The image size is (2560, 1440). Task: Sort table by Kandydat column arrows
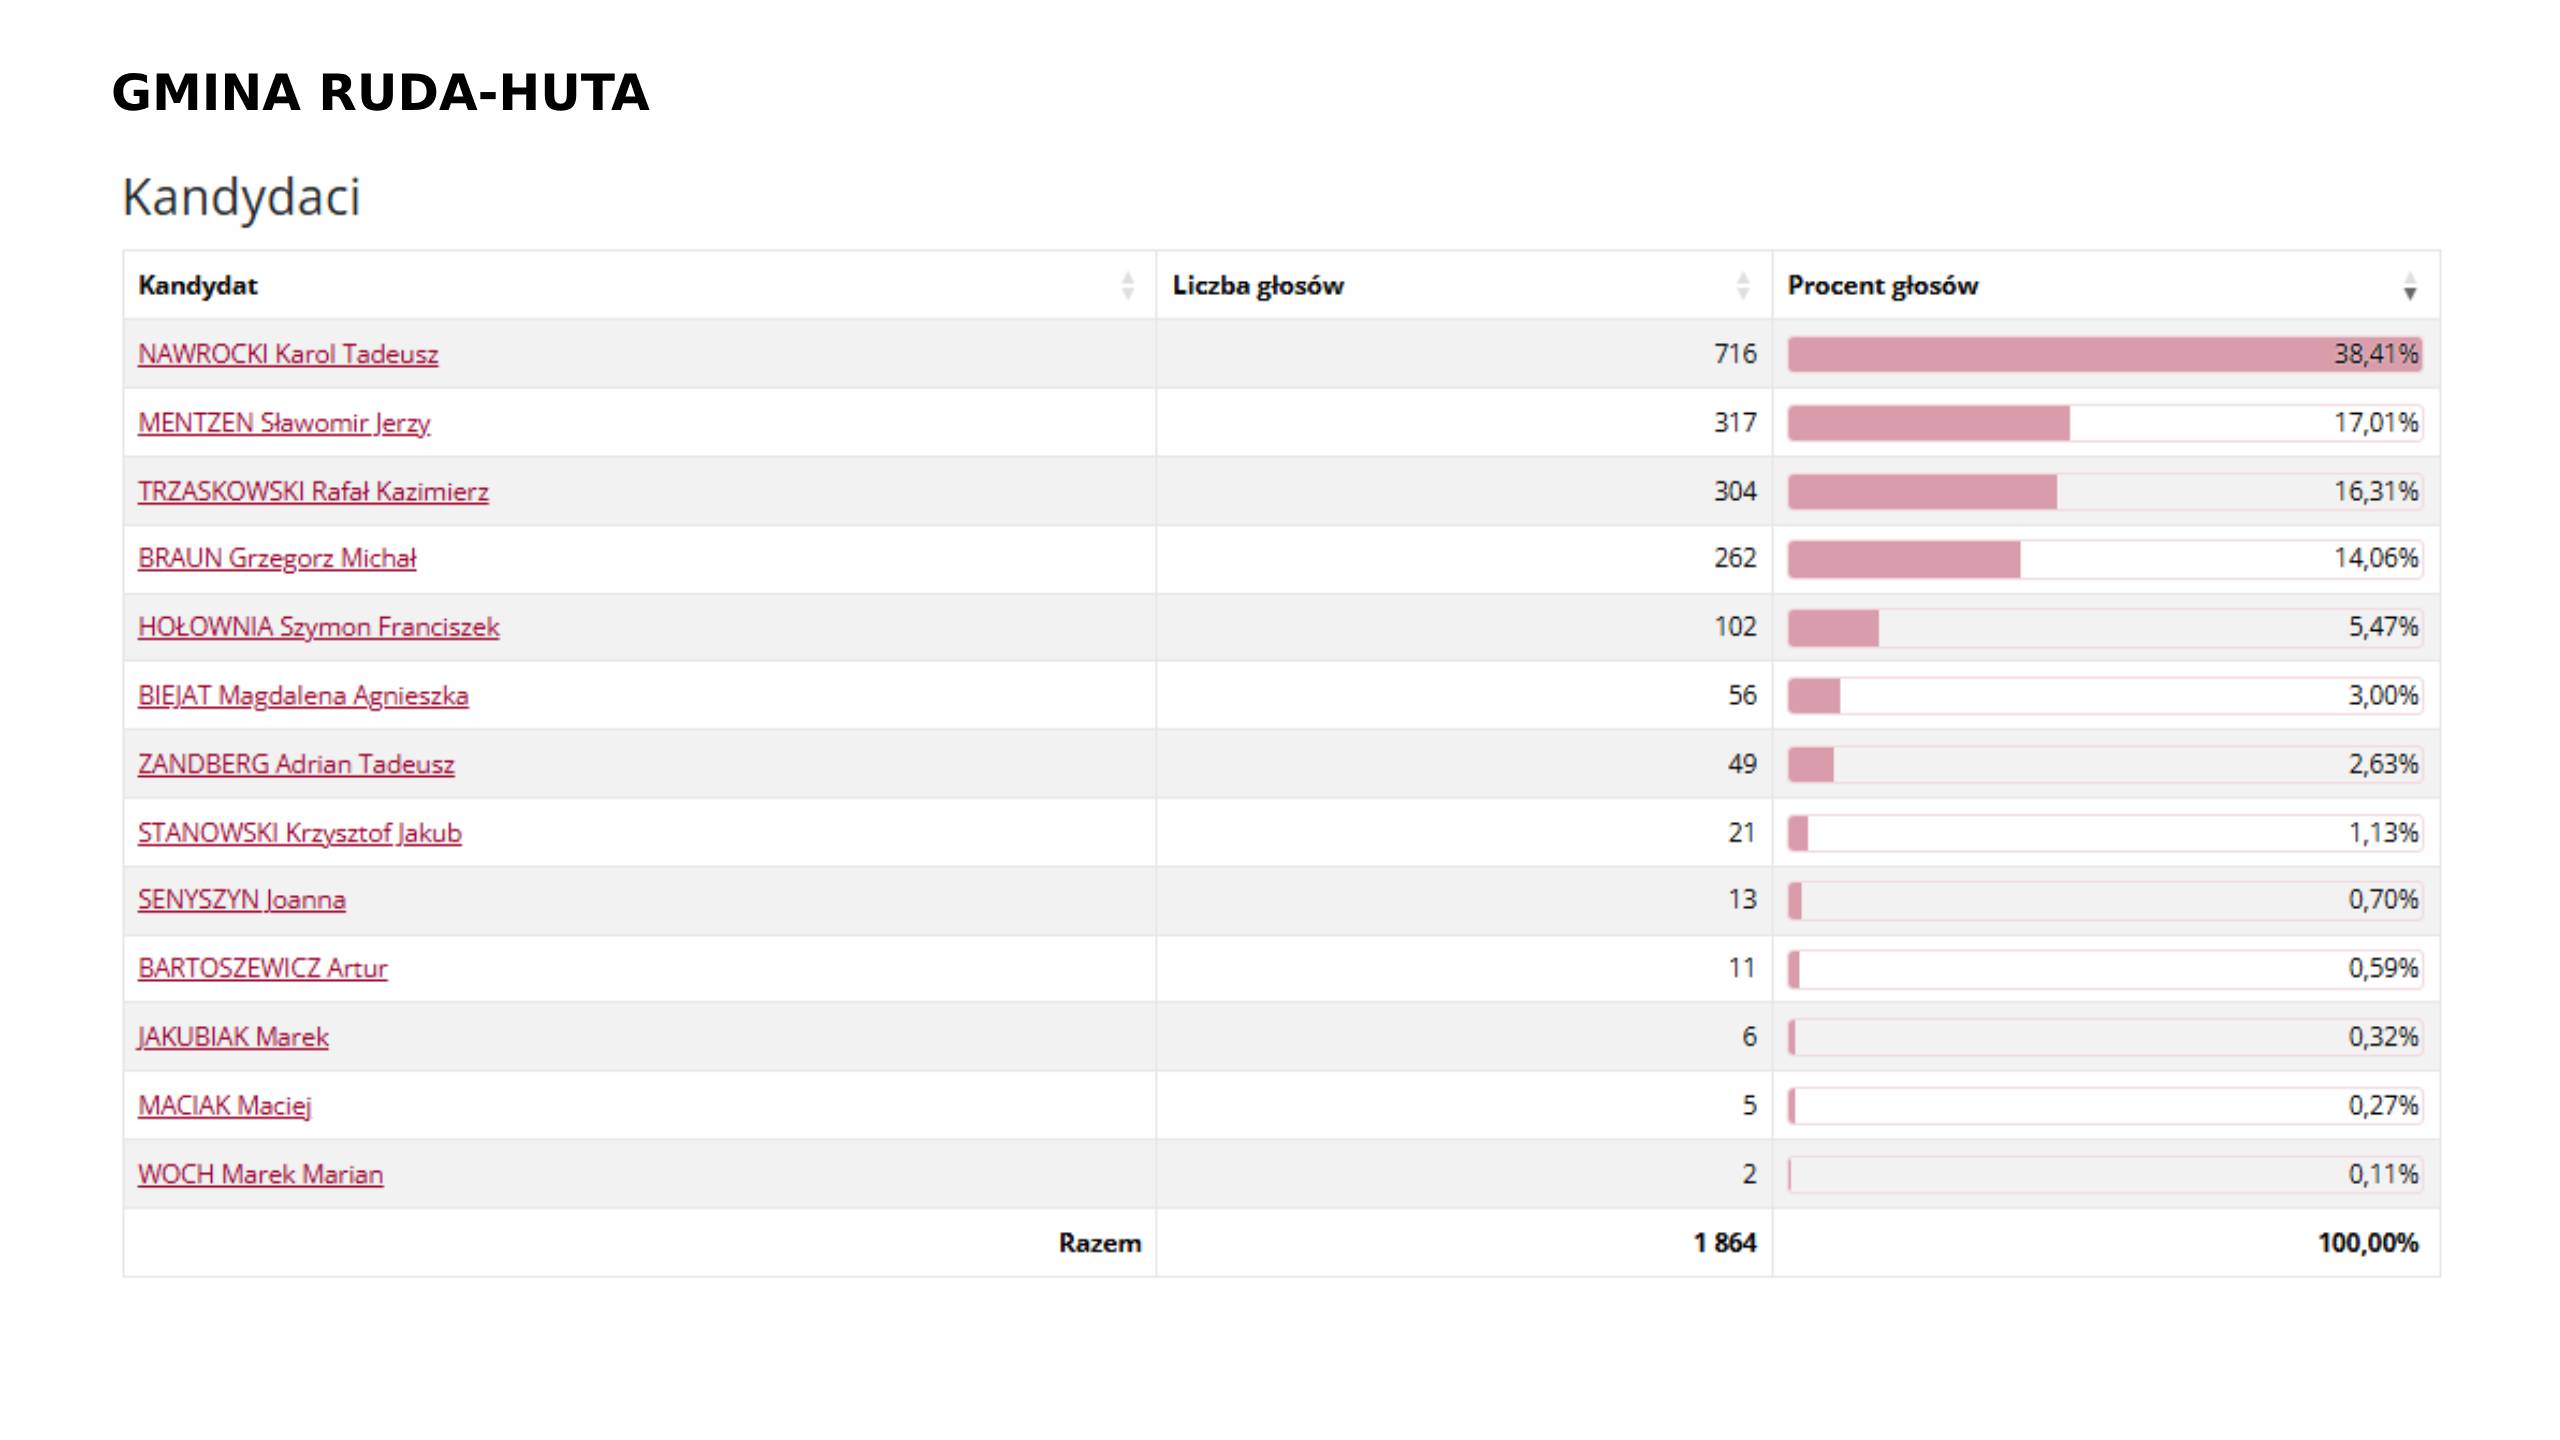point(1127,286)
